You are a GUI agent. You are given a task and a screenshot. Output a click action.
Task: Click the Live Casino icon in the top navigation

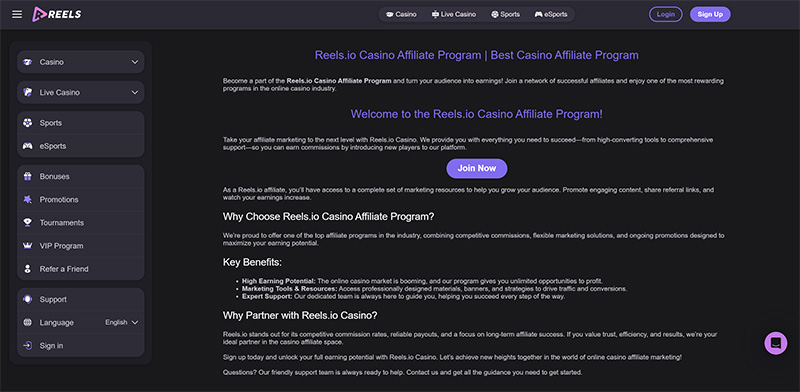pos(435,14)
